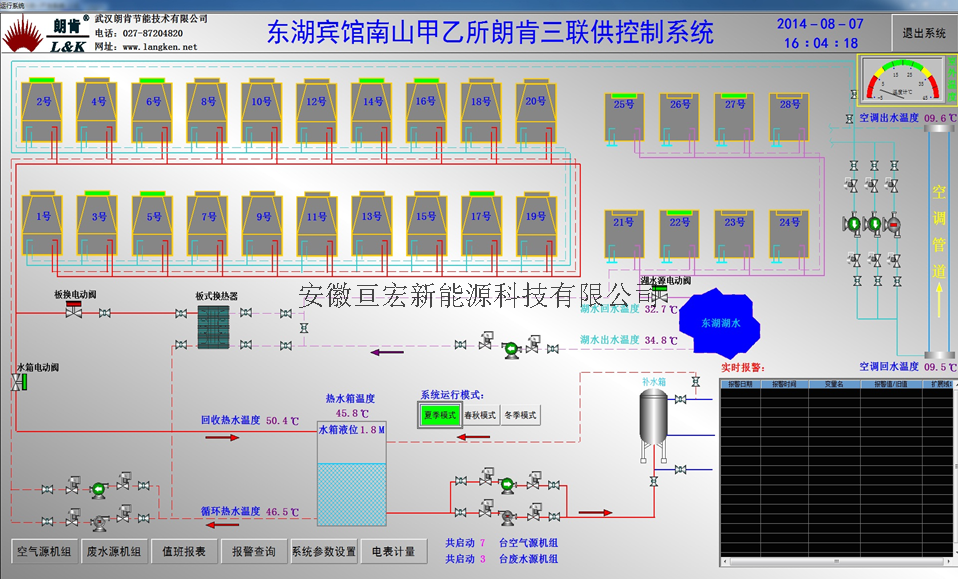
Task: Click the alarm table horizontal scrollbar
Action: 836,561
